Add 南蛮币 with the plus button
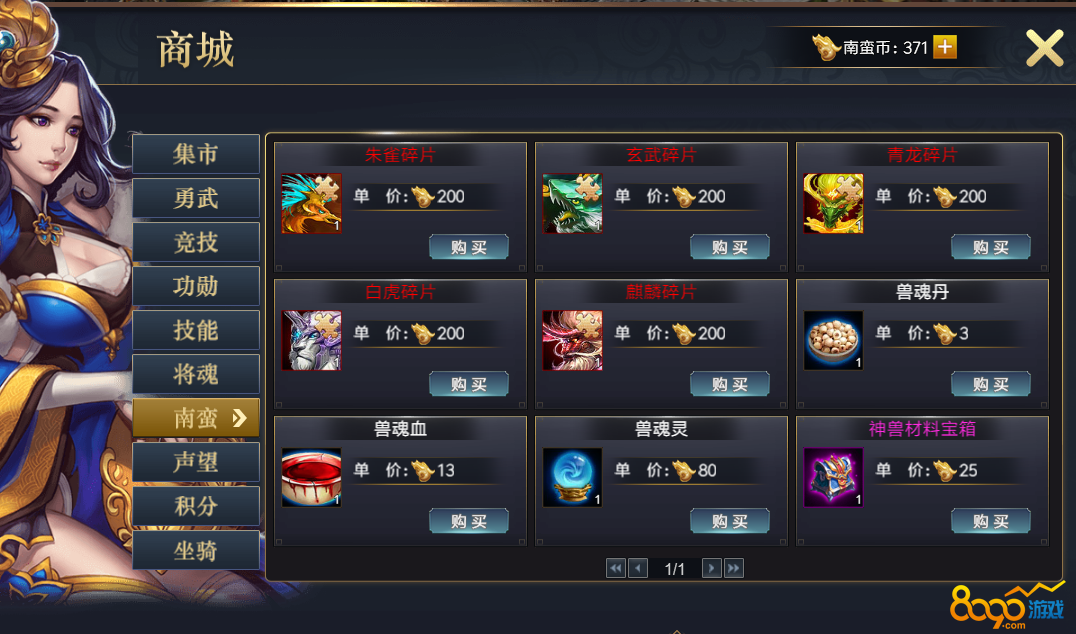1076x634 pixels. coord(945,47)
